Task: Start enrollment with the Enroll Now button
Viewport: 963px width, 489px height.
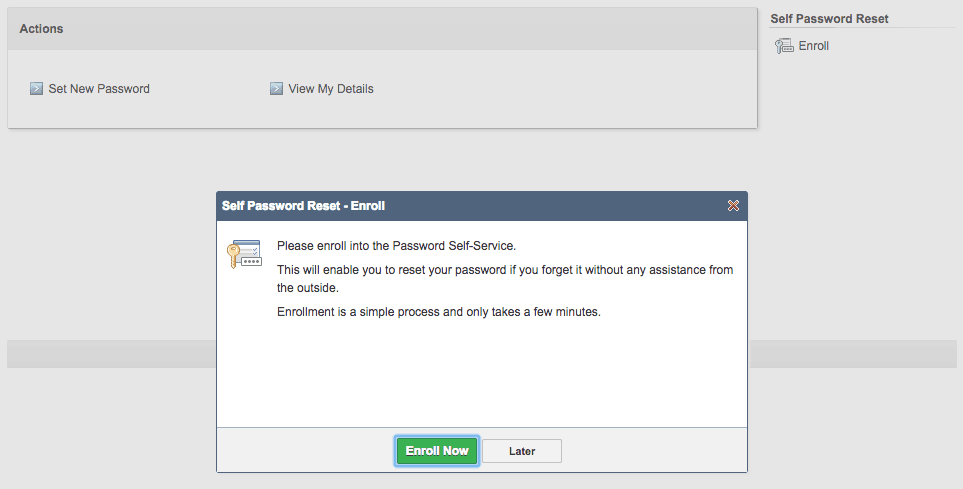Action: point(437,451)
